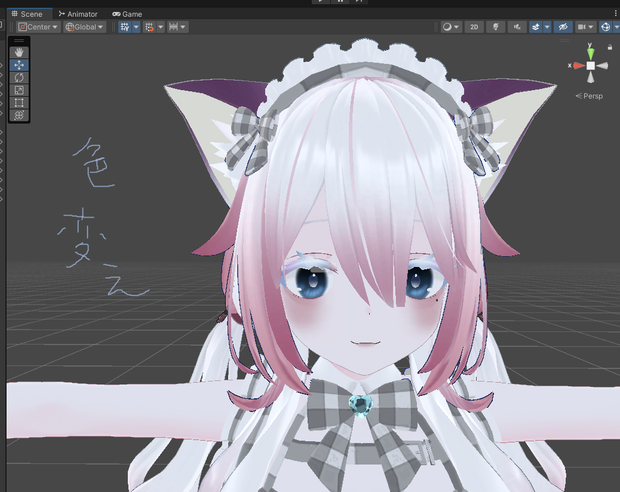Switch to the Animator tab

pos(78,14)
